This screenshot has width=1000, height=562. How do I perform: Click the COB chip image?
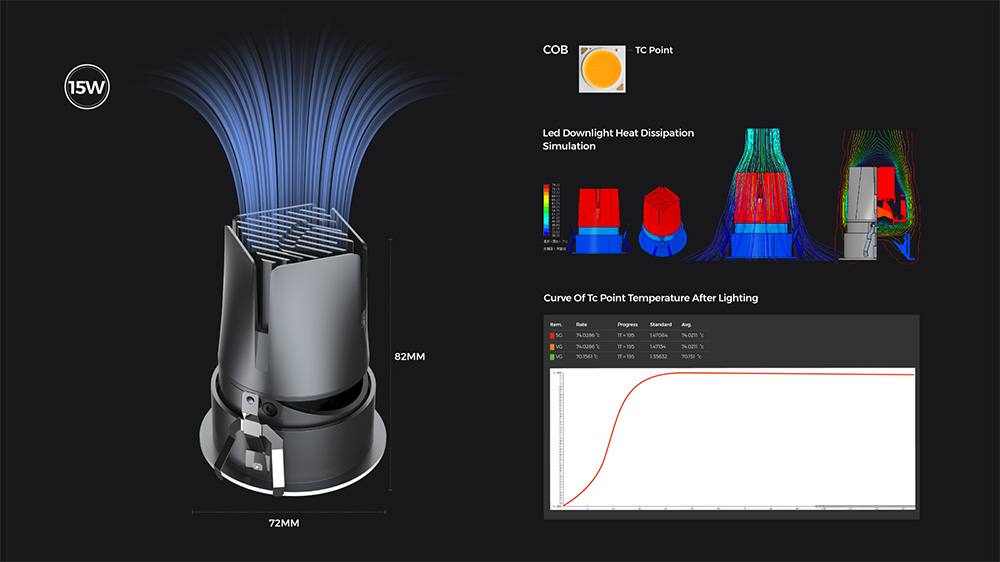604,66
